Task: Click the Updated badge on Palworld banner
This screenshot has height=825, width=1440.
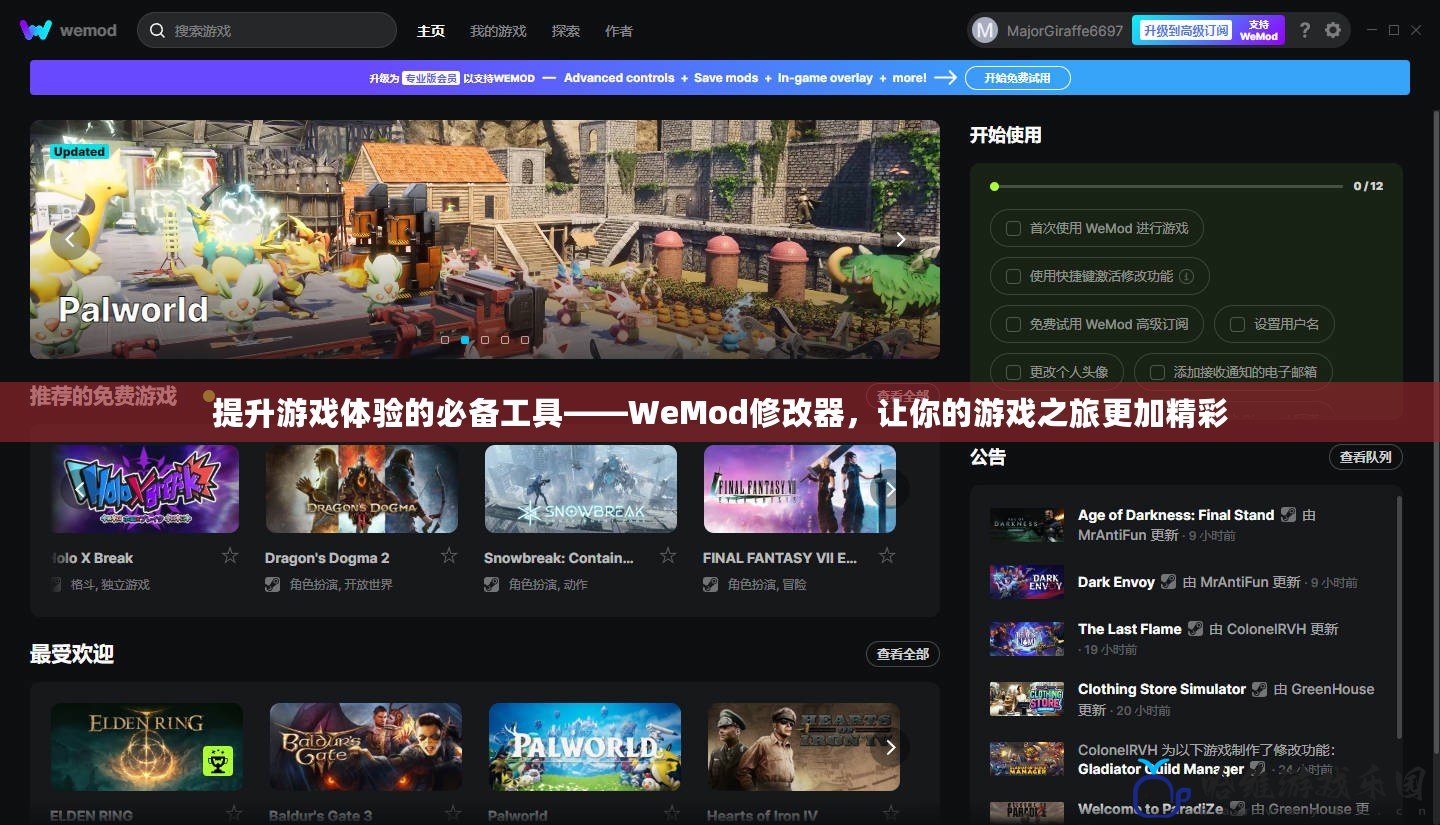Action: [79, 152]
